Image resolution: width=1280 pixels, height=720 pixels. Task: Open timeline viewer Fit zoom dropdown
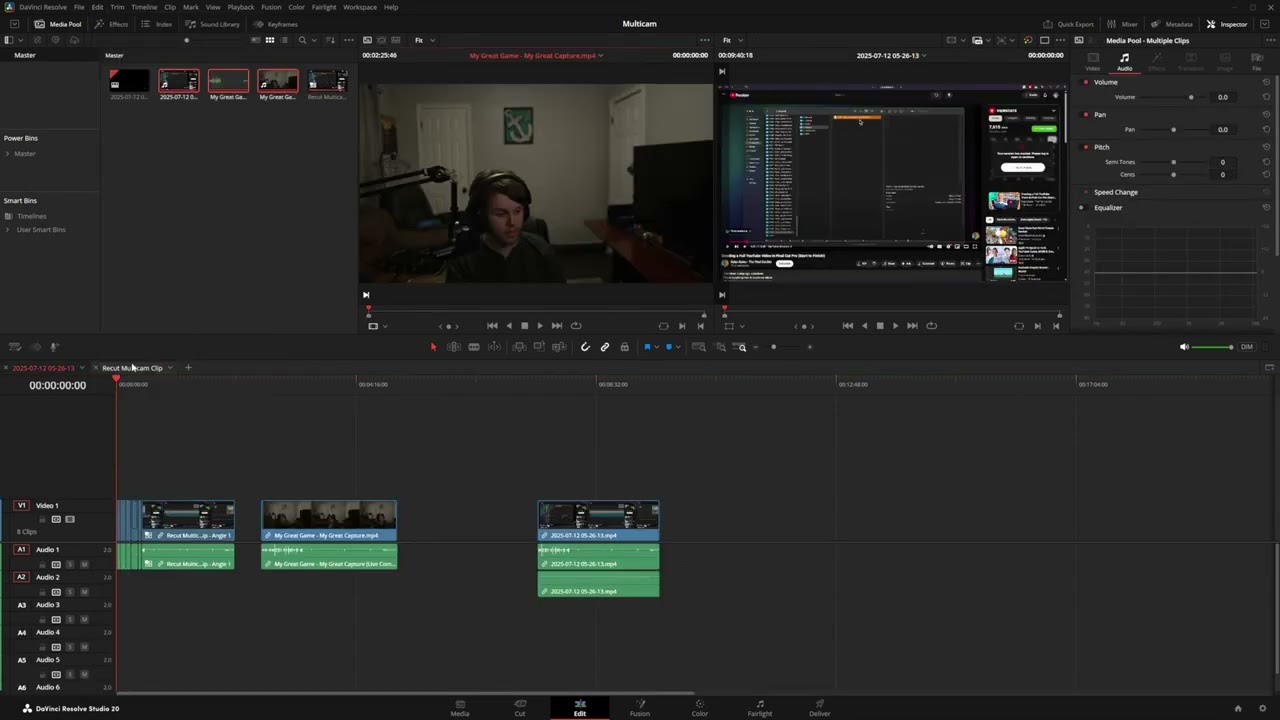point(733,40)
